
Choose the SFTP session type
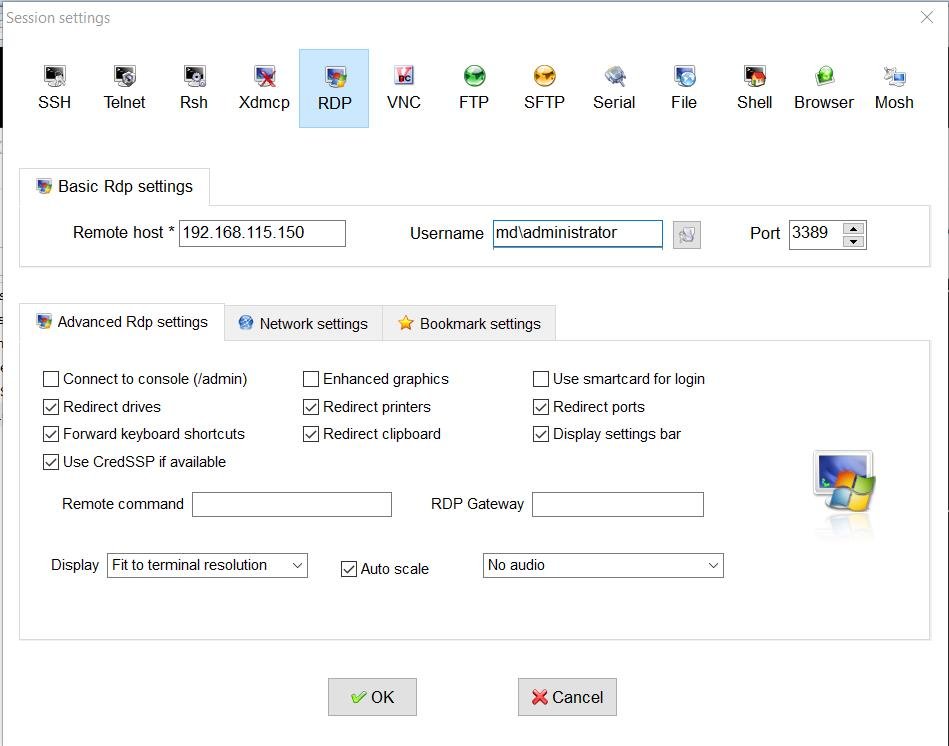(544, 88)
